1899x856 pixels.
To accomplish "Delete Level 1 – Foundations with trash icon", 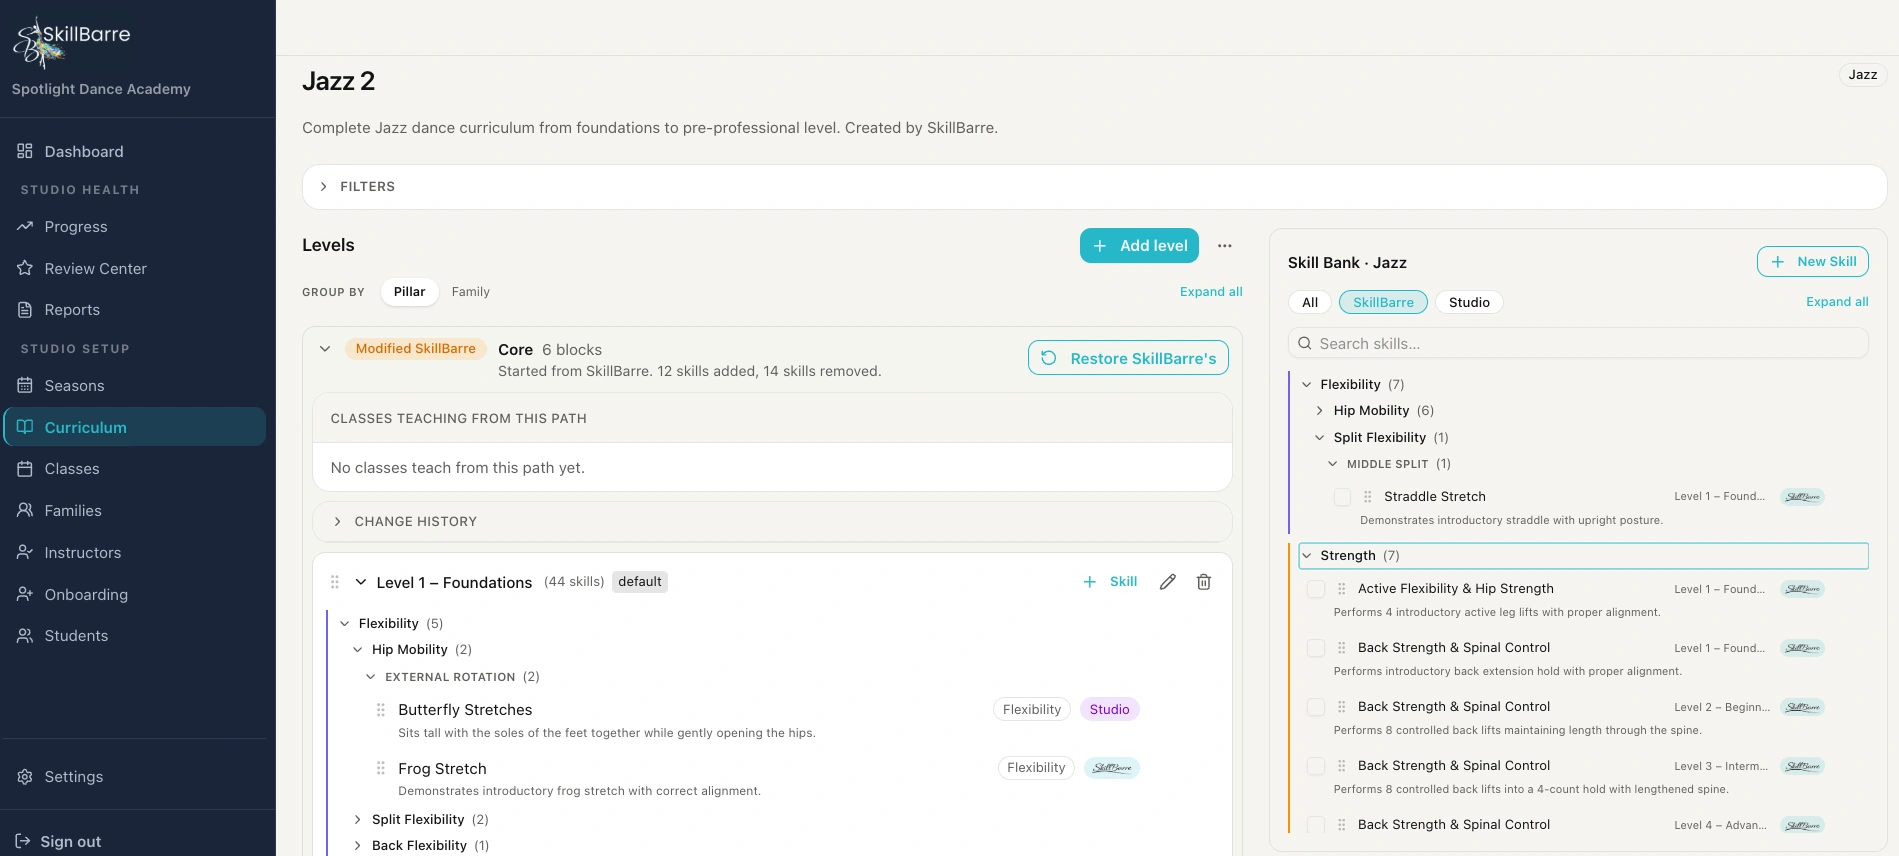I will click(1204, 582).
